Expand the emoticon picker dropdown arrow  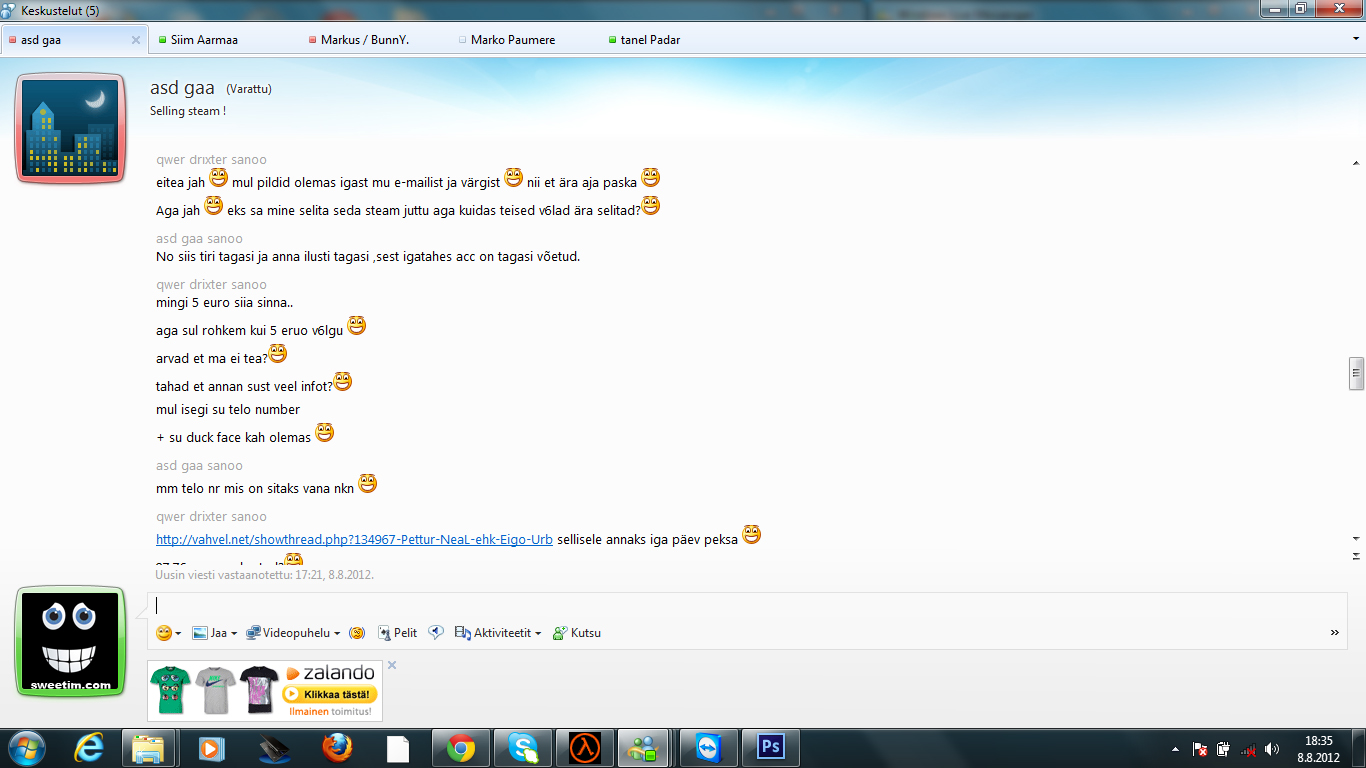tap(178, 634)
